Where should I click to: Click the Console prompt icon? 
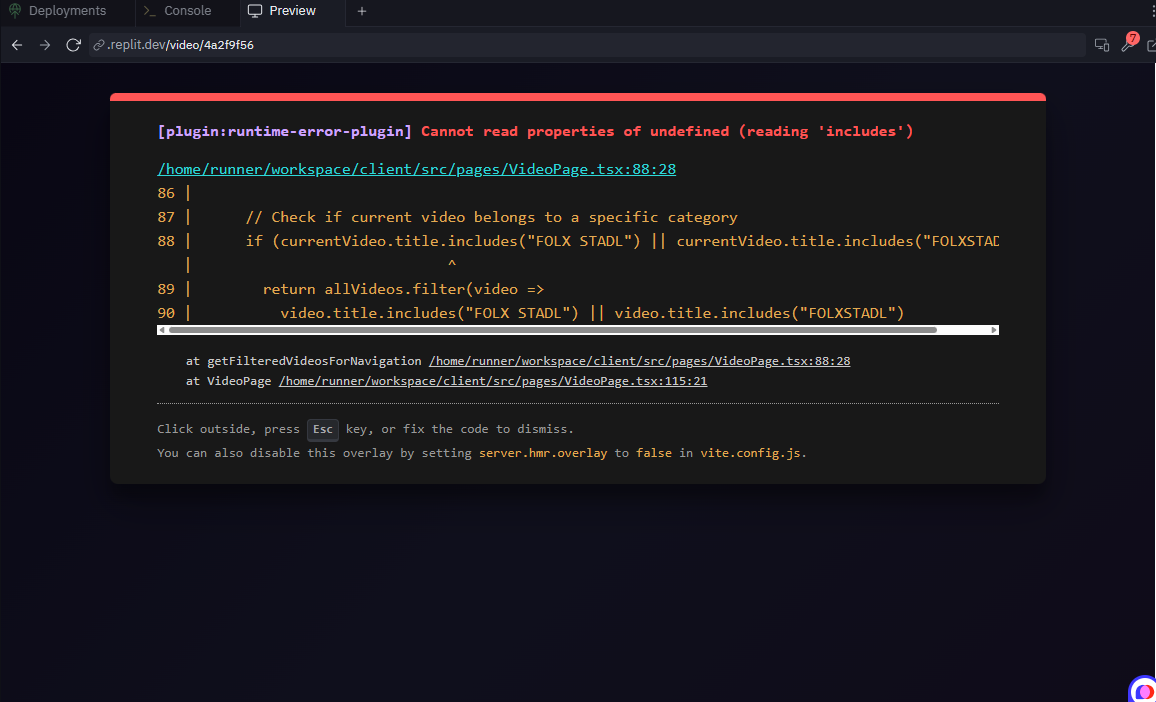[150, 11]
